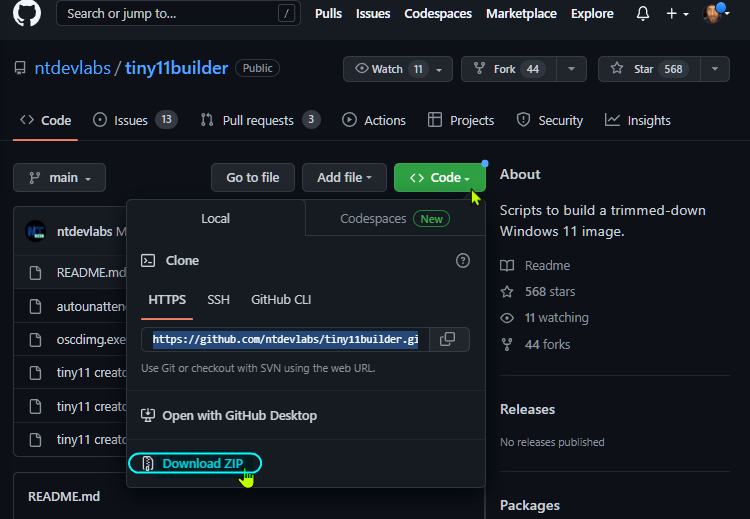Expand the Add file dropdown
Screen dimensions: 750x519
344,177
